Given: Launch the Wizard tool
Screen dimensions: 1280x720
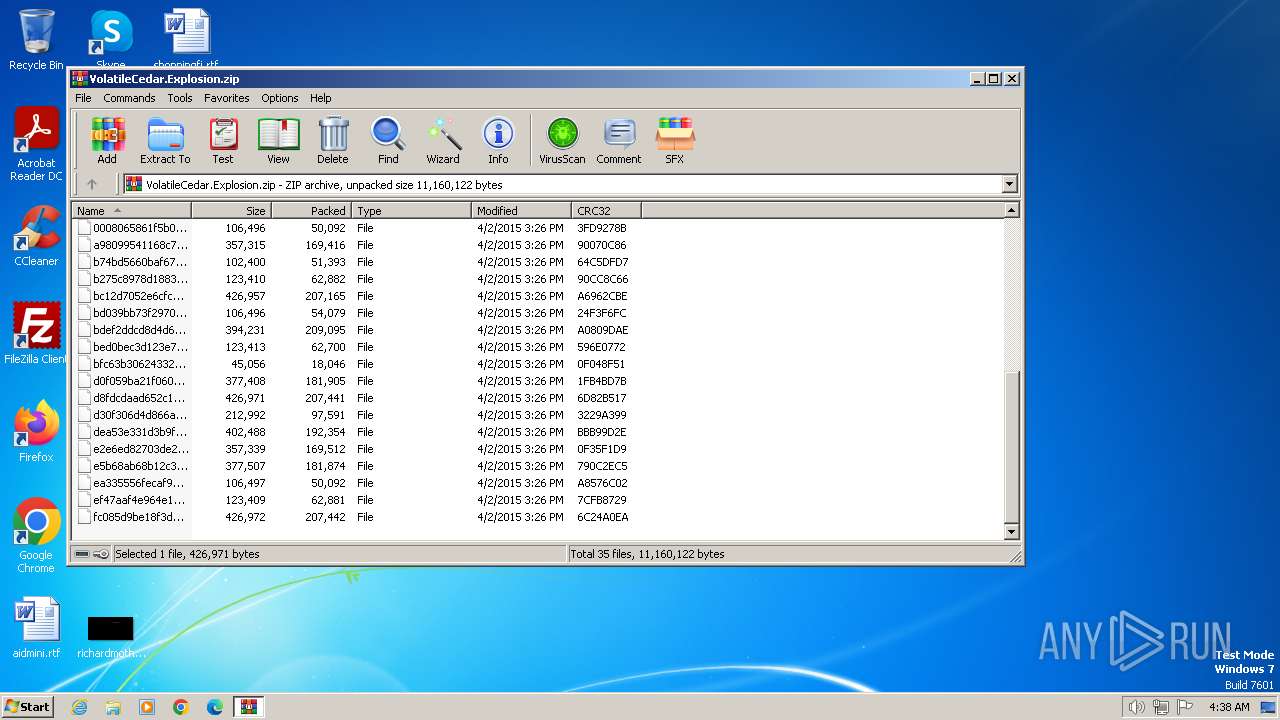Looking at the screenshot, I should (x=443, y=141).
